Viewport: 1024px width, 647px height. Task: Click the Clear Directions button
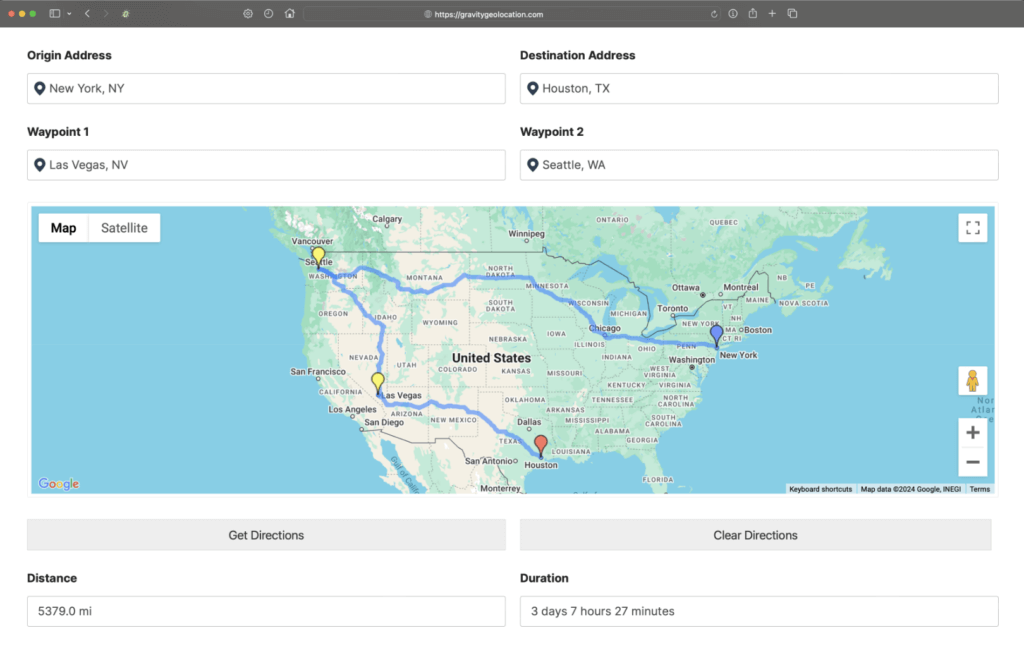click(x=755, y=535)
